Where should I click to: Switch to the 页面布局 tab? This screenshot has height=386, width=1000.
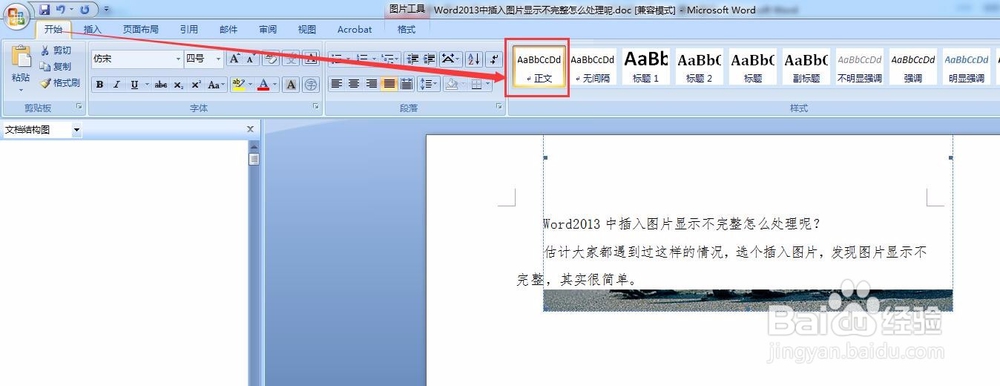pyautogui.click(x=140, y=29)
